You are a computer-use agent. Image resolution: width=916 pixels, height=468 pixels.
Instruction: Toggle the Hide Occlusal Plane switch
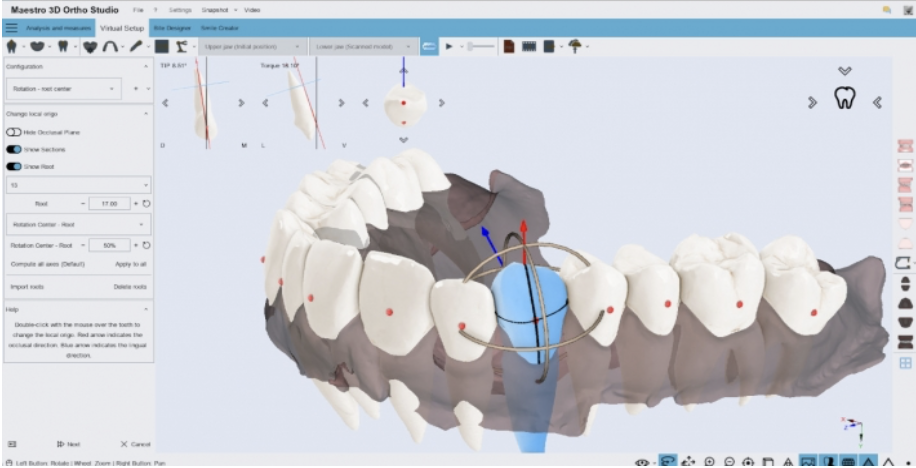point(14,131)
